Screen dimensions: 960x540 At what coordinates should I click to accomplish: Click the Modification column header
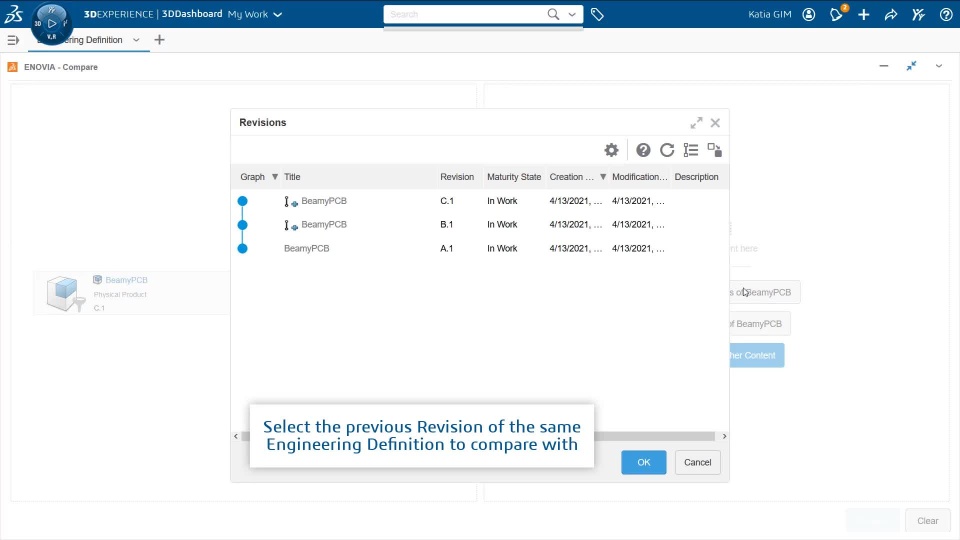pos(639,177)
